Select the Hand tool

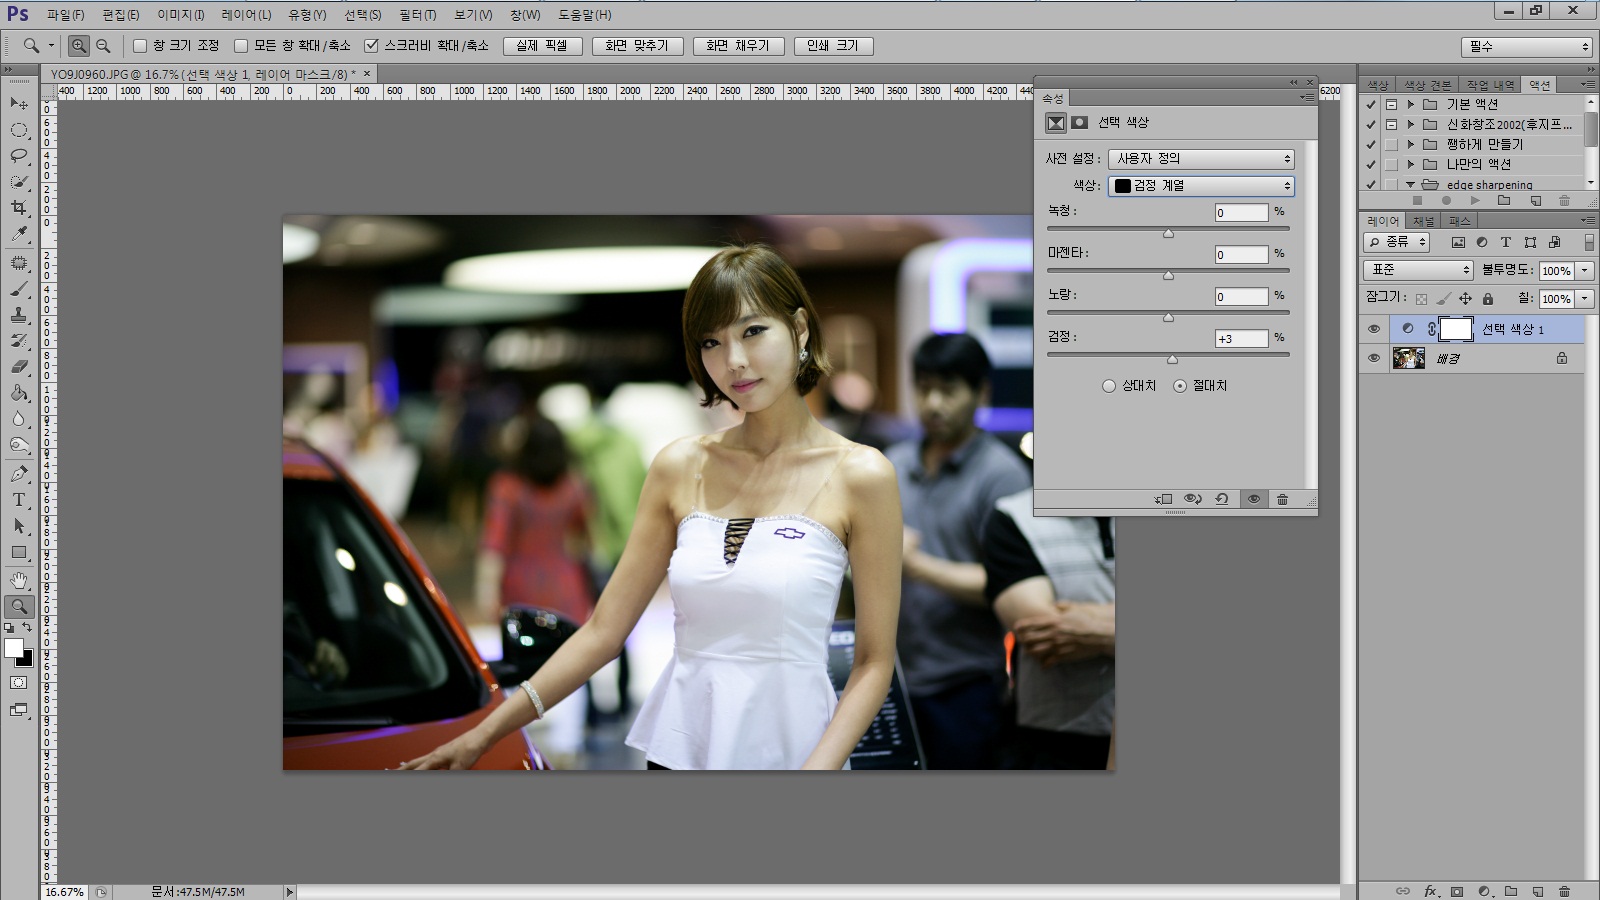(x=19, y=580)
